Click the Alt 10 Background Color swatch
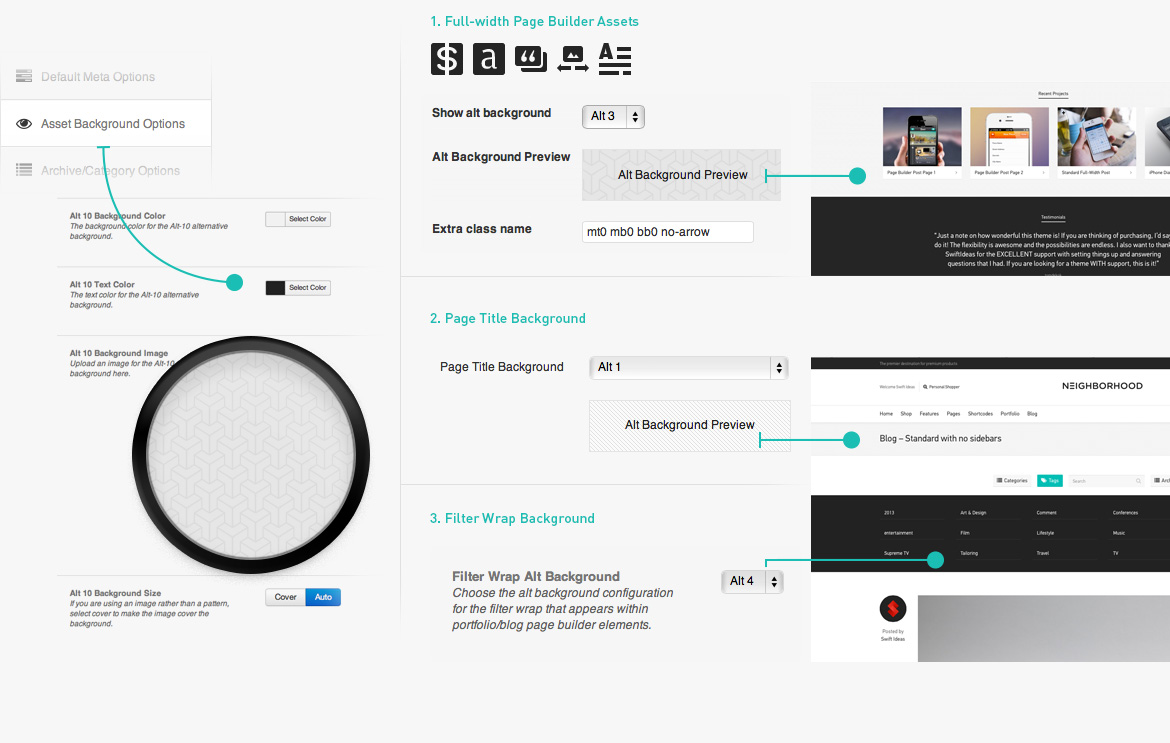 275,219
